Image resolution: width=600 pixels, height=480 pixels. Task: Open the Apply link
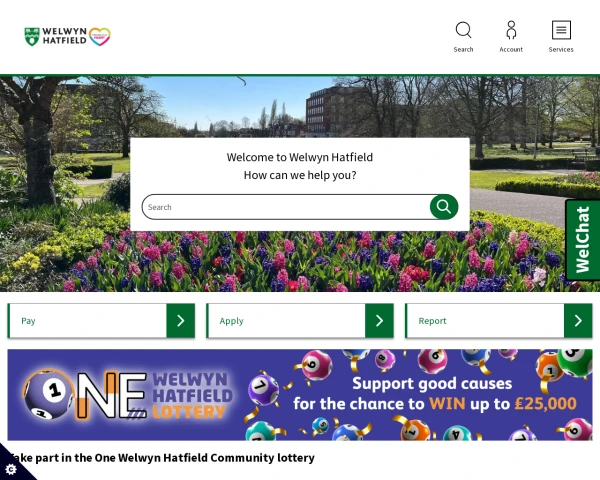pyautogui.click(x=232, y=321)
